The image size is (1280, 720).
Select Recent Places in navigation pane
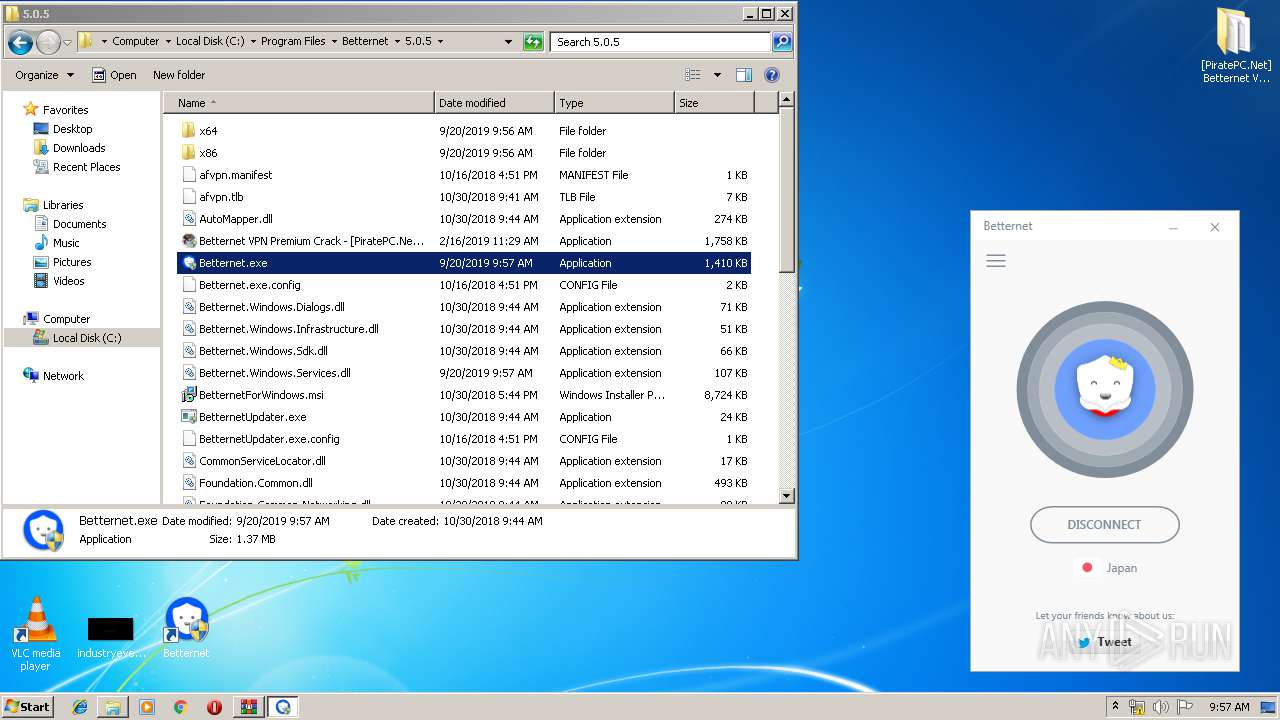pyautogui.click(x=86, y=167)
